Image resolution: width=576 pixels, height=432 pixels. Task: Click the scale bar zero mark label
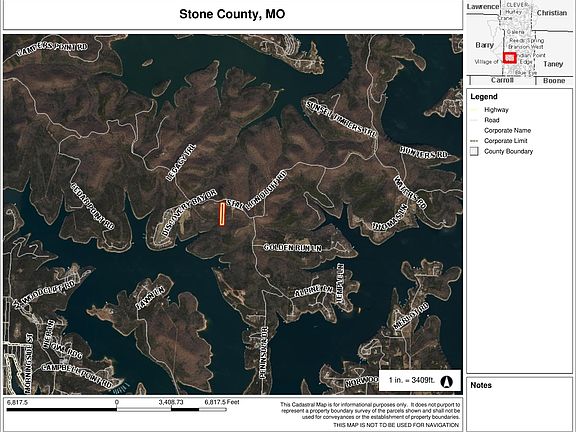pyautogui.click(x=116, y=402)
